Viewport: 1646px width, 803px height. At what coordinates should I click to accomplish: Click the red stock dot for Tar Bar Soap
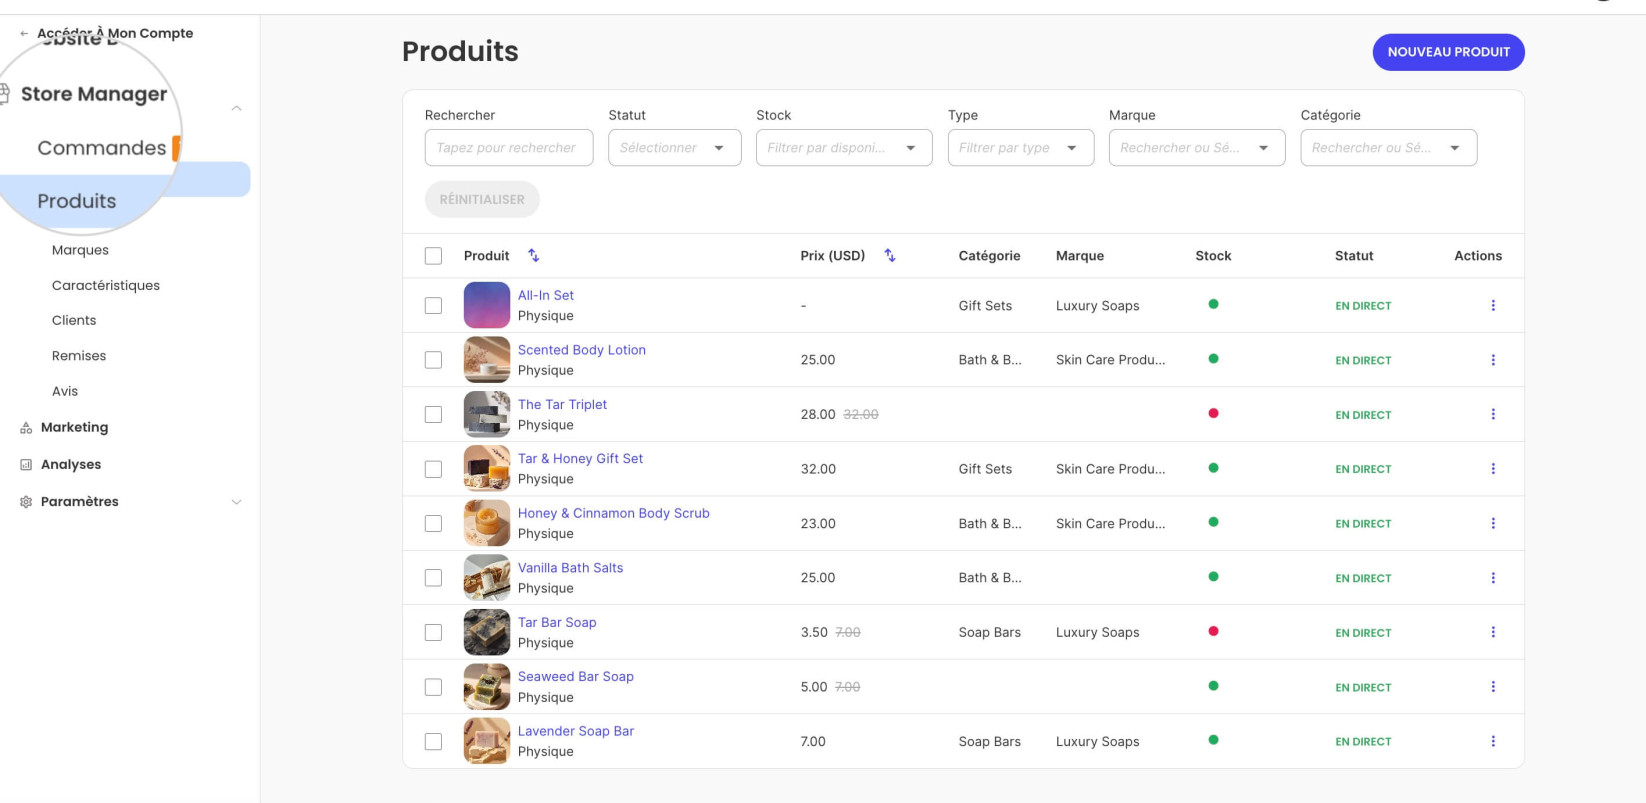1213,631
